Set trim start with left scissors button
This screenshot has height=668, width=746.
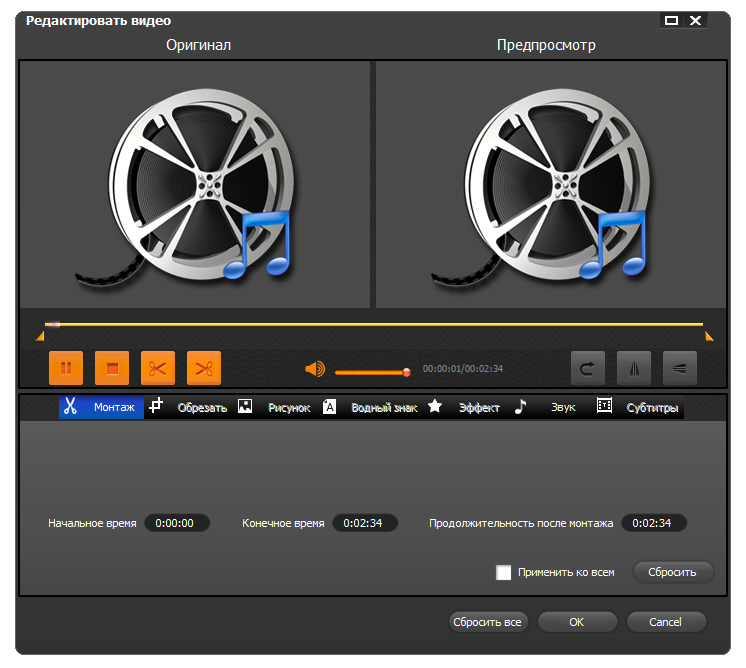coord(158,368)
